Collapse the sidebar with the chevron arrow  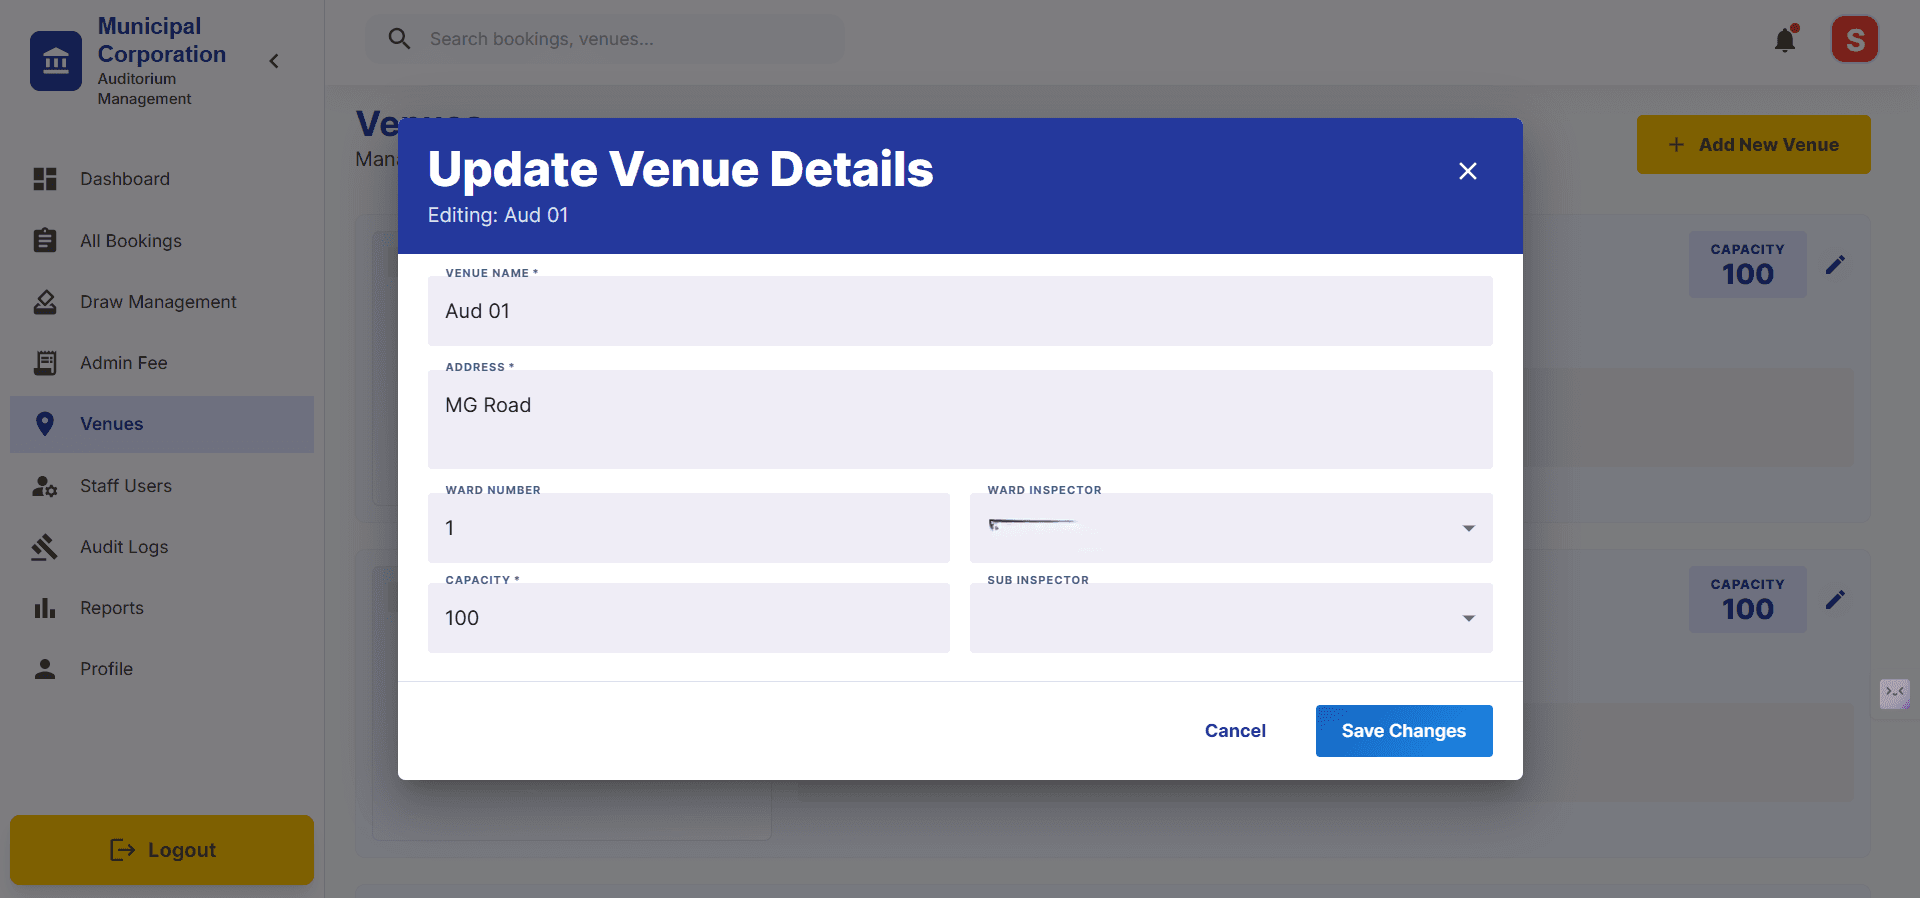click(x=274, y=61)
